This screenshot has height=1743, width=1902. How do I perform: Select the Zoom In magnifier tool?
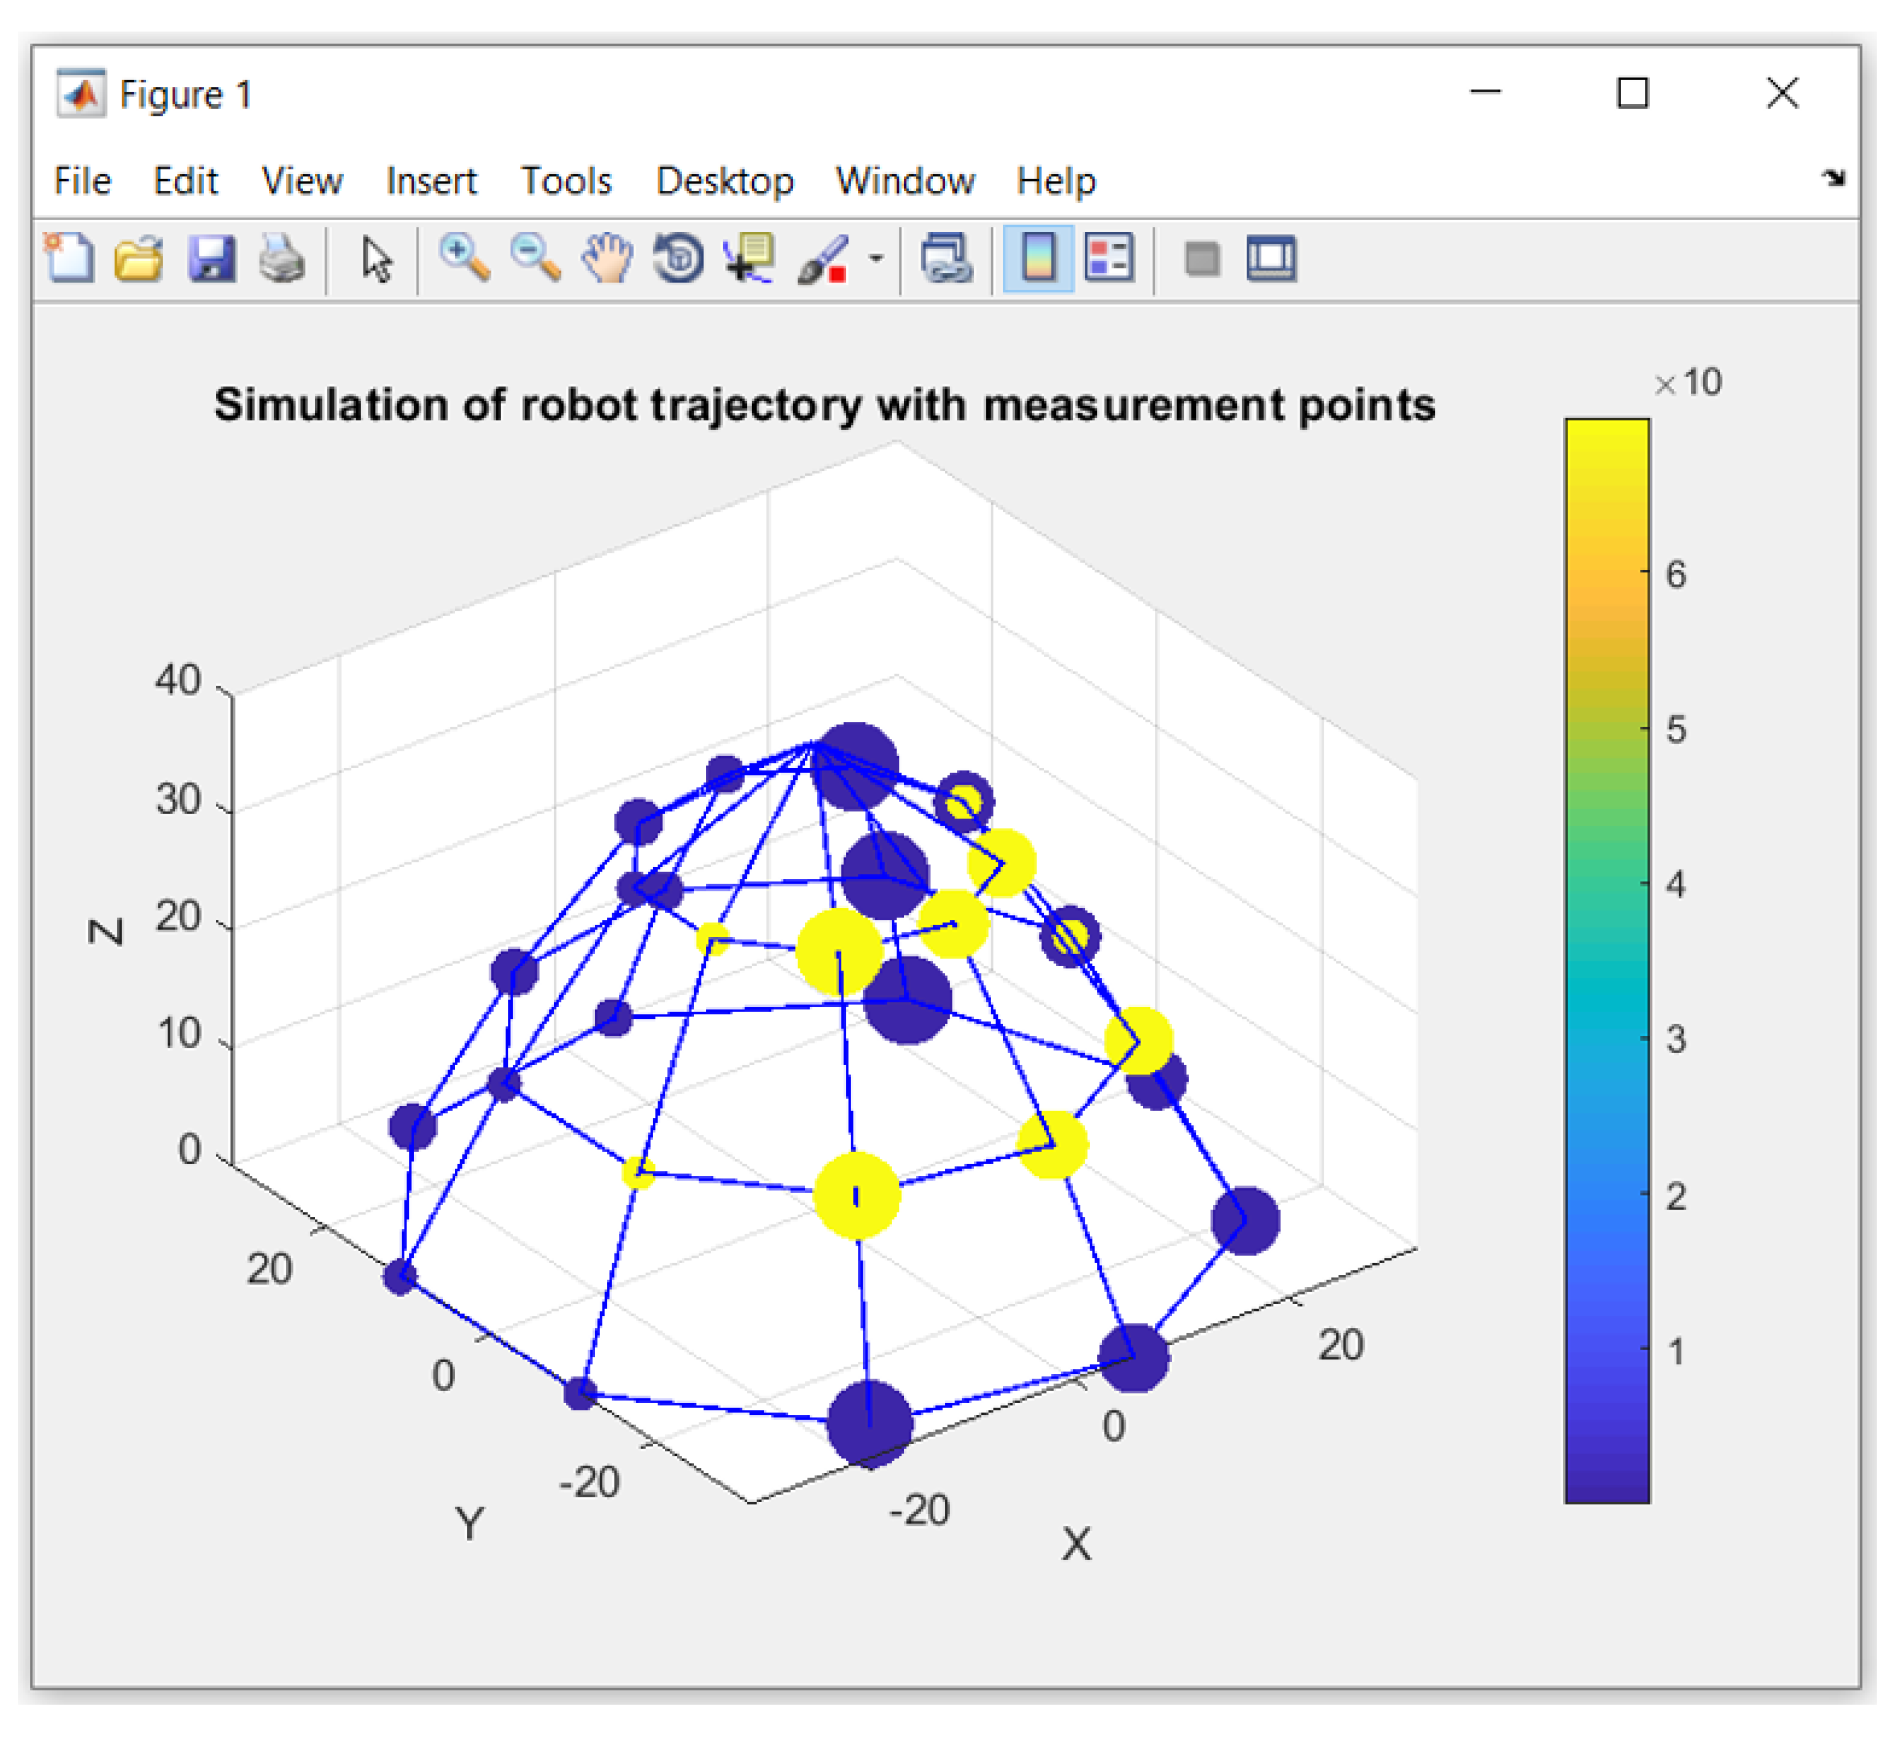pos(464,258)
